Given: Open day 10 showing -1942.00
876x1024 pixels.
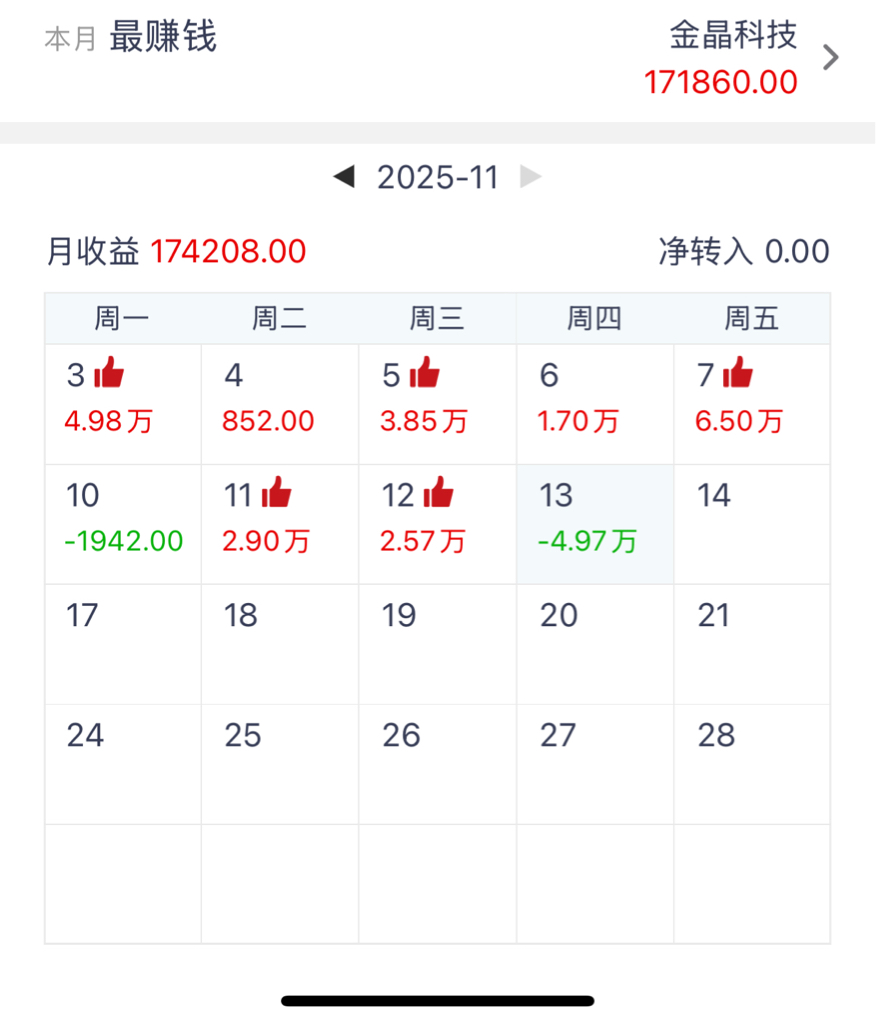Looking at the screenshot, I should tap(123, 524).
